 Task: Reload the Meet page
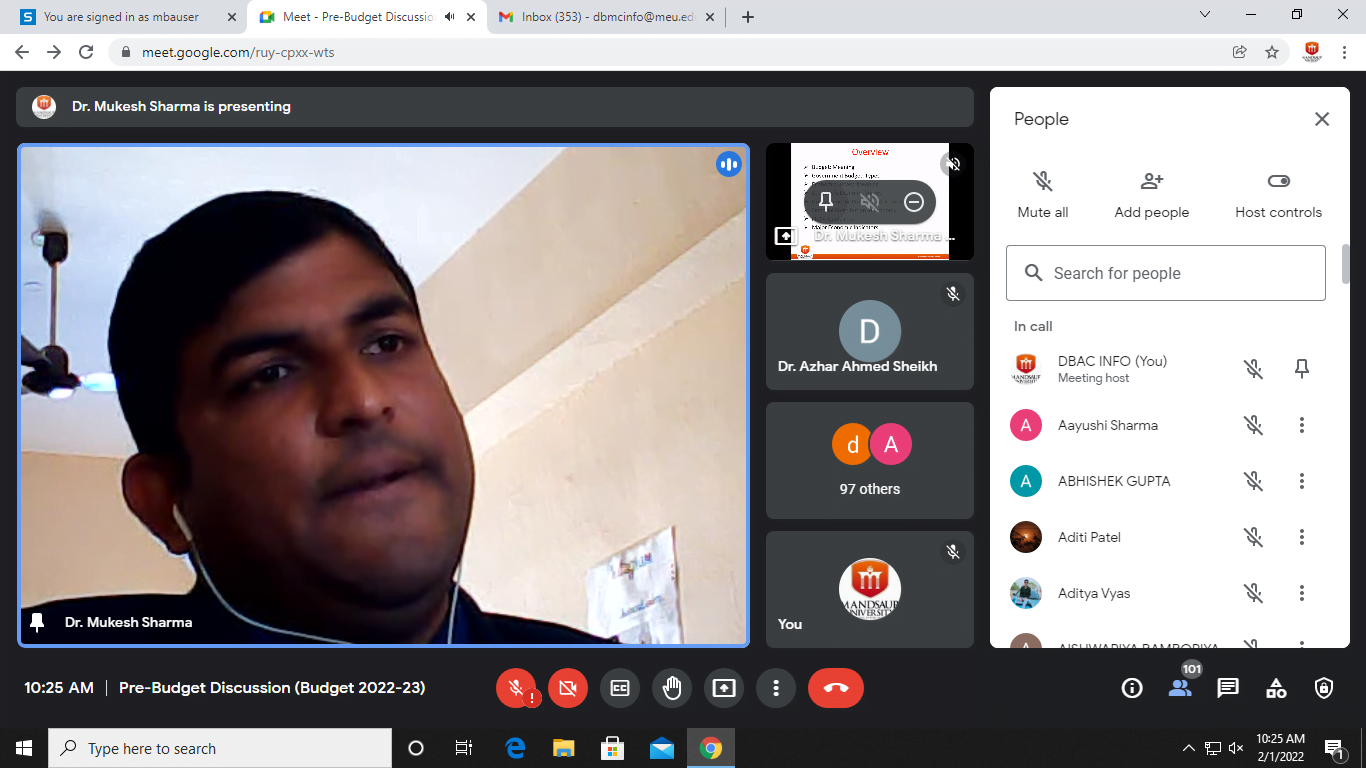pyautogui.click(x=86, y=52)
